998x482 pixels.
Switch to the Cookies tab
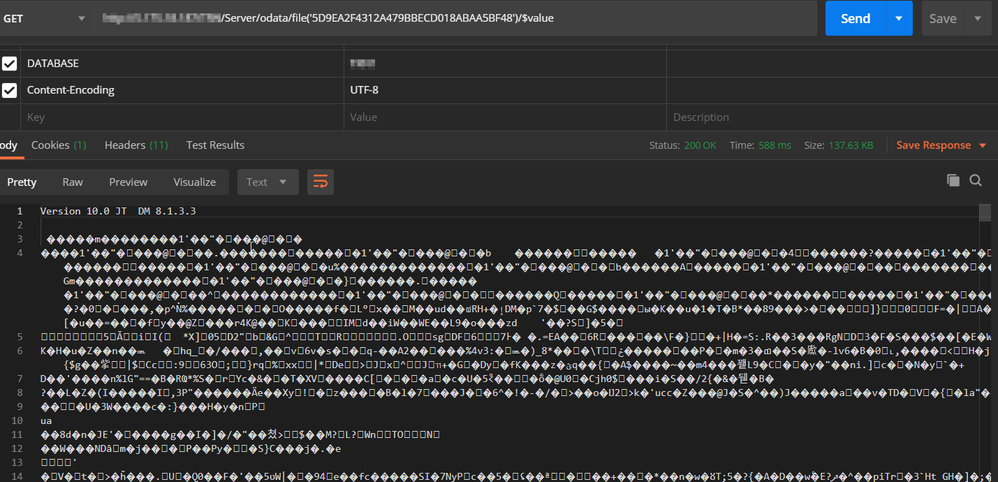[x=58, y=145]
